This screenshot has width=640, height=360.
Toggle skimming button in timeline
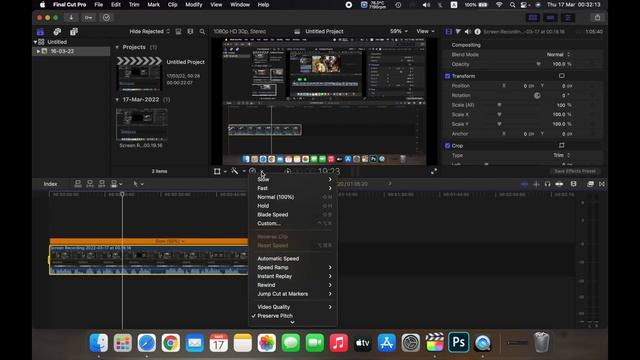[x=524, y=184]
